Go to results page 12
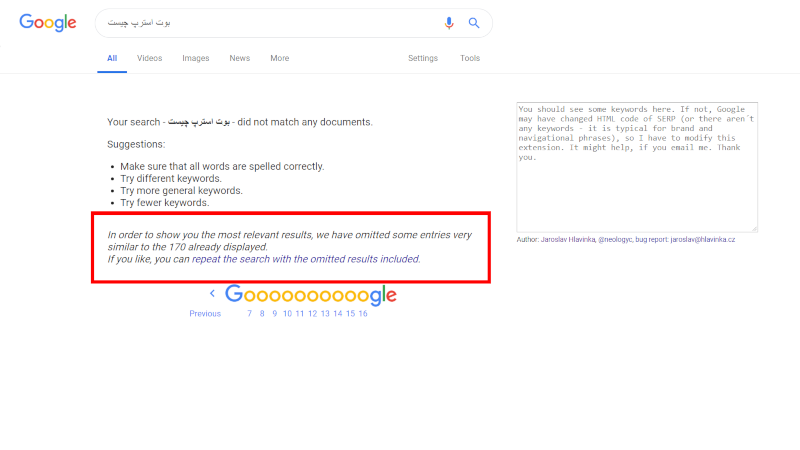Image resolution: width=800 pixels, height=450 pixels. (312, 314)
